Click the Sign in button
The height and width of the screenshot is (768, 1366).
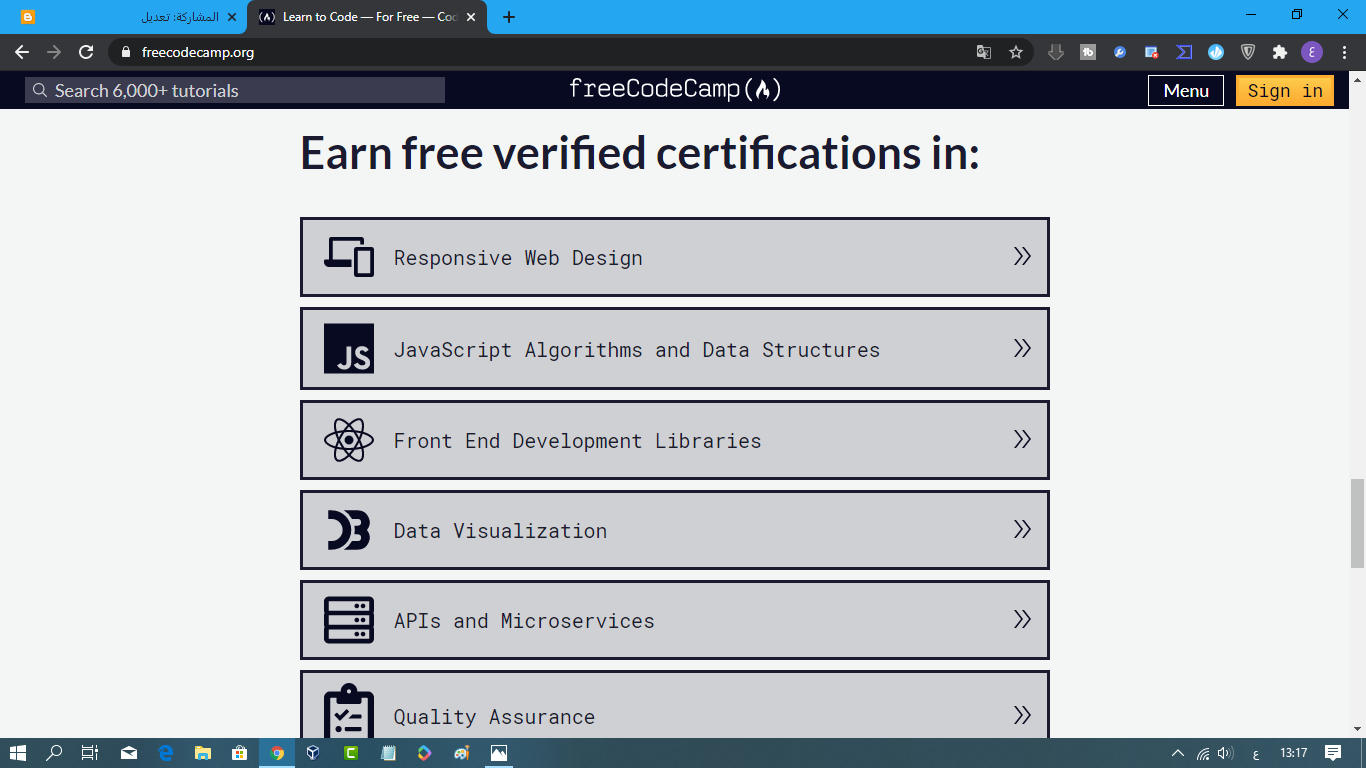[x=1285, y=90]
